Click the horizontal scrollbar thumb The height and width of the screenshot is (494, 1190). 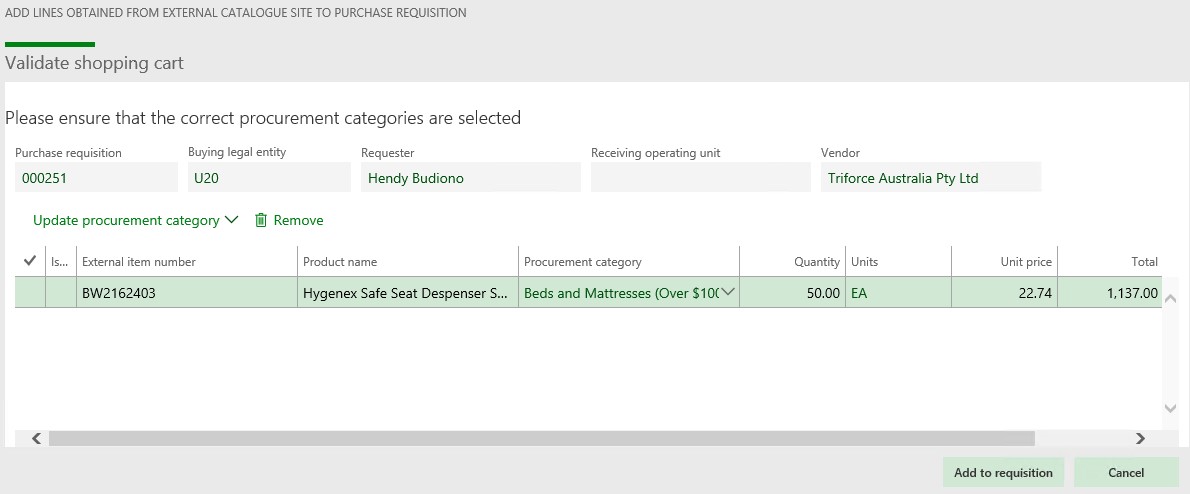540,438
